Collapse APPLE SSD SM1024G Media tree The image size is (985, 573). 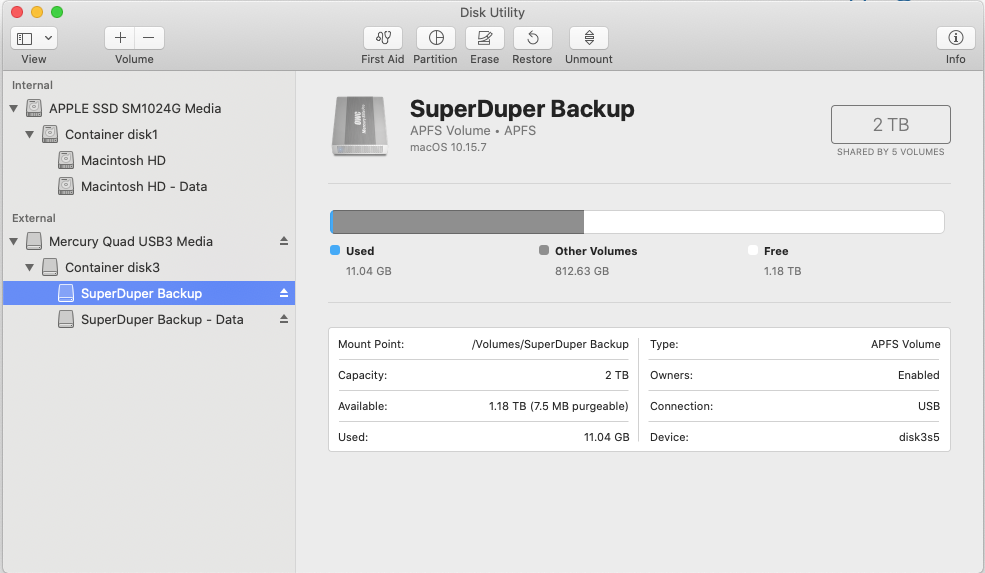click(x=14, y=109)
